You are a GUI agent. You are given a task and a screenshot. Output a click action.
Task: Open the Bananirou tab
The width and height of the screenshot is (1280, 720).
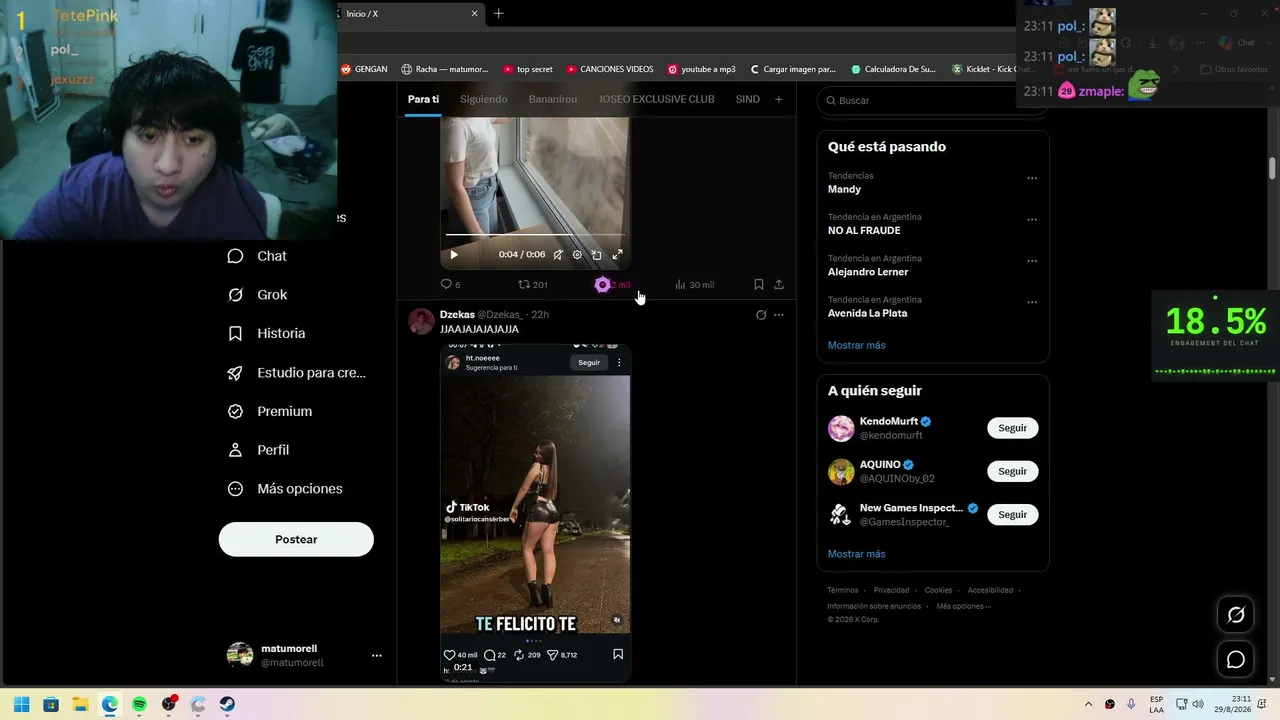[553, 99]
